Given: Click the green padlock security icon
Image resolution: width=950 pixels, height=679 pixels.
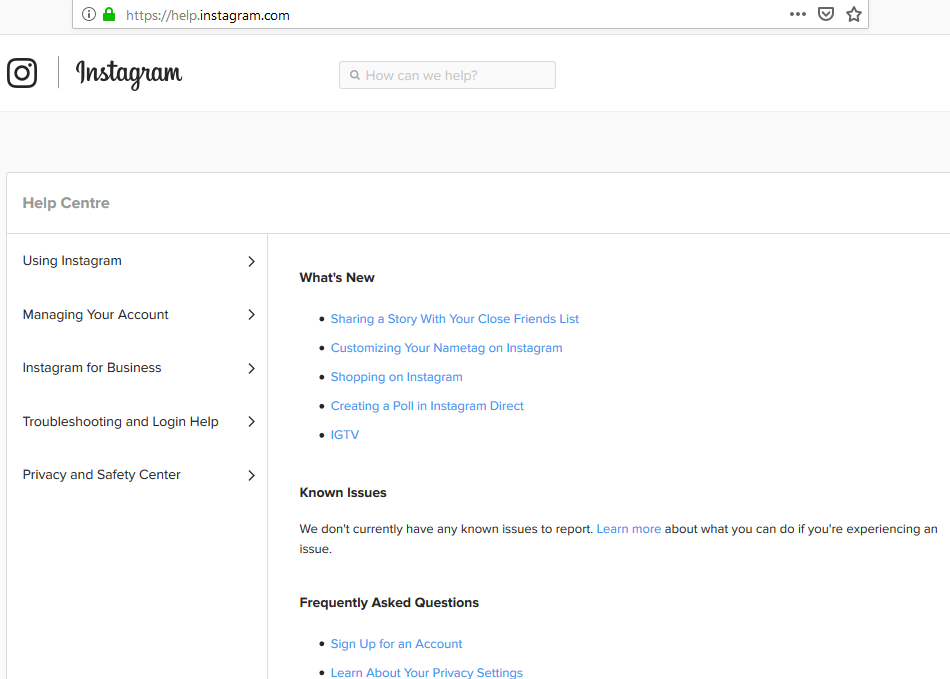Looking at the screenshot, I should tap(109, 15).
